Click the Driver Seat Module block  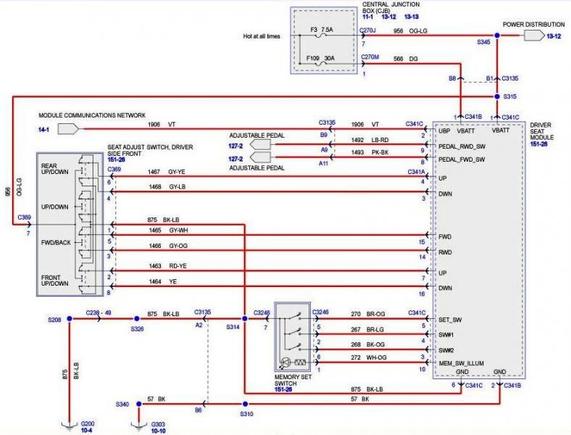pyautogui.click(x=479, y=250)
